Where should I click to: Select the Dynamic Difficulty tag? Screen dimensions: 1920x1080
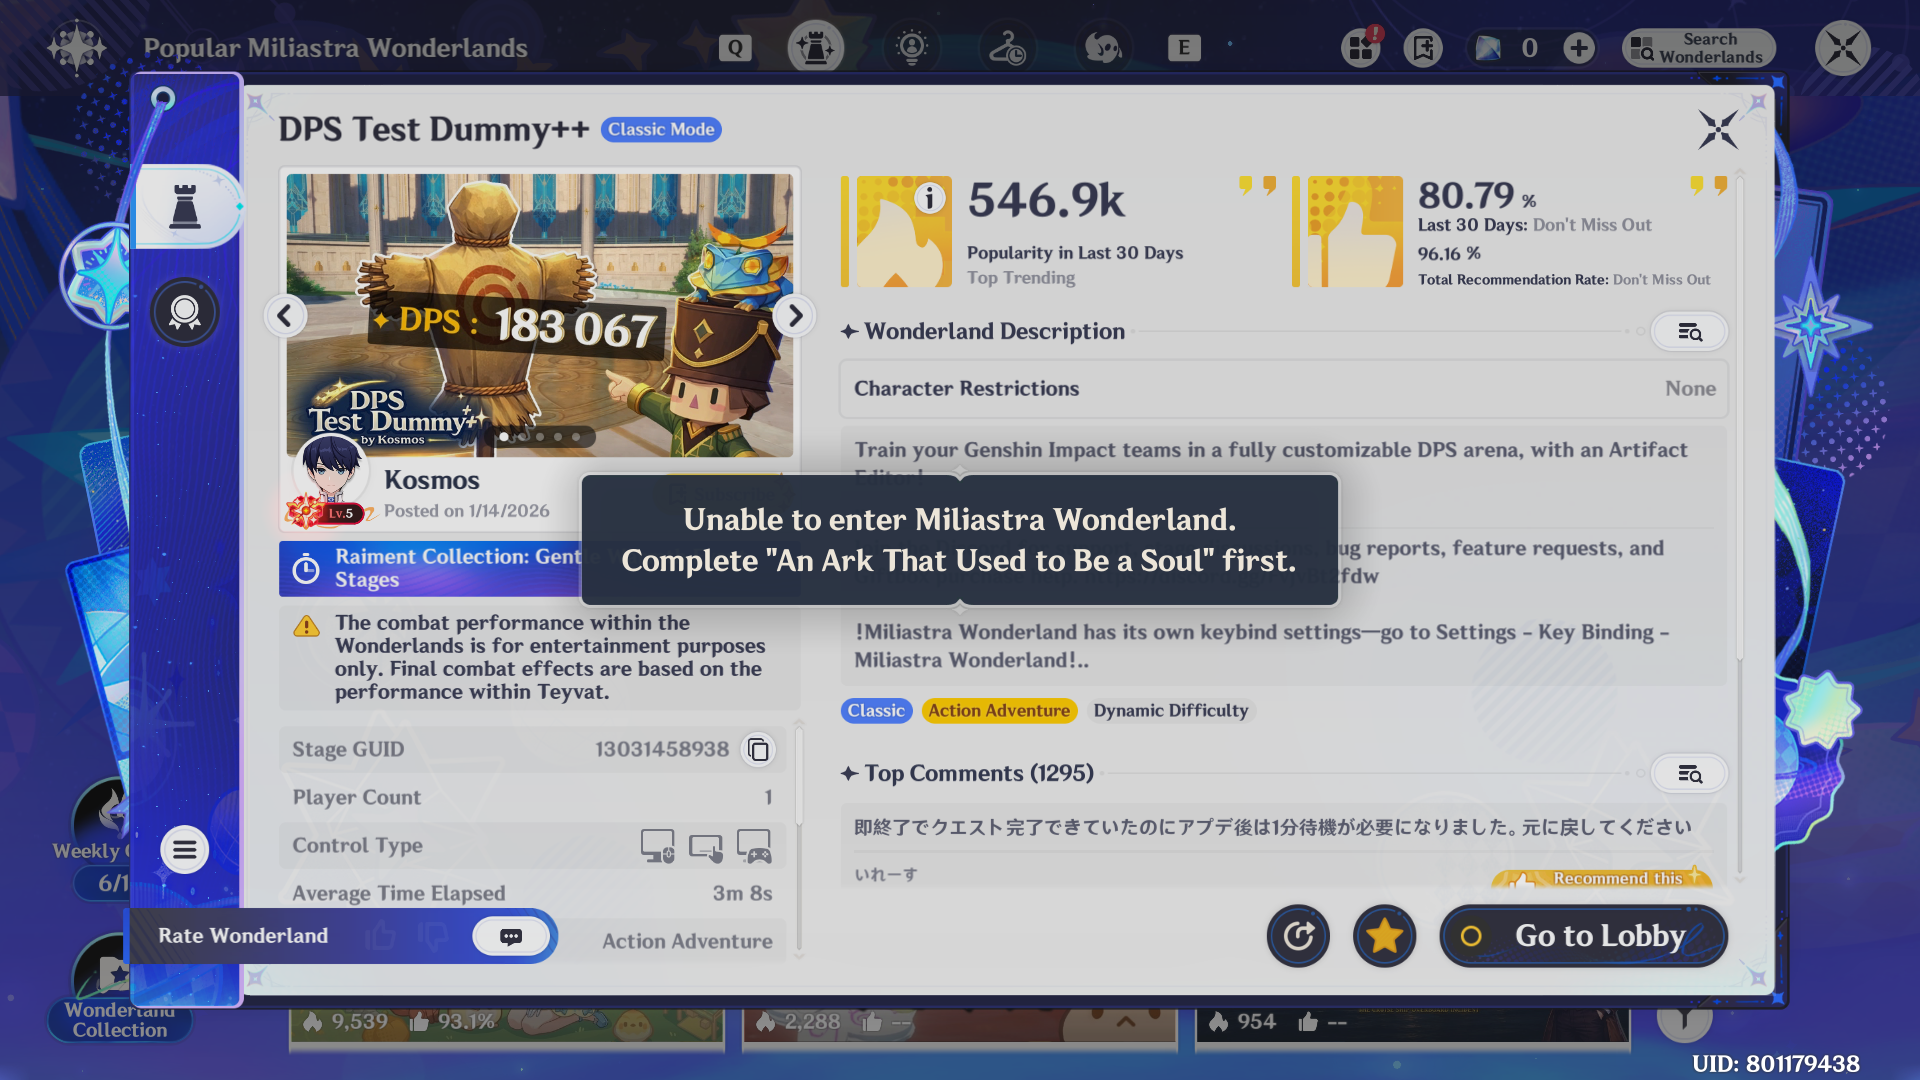[1171, 711]
